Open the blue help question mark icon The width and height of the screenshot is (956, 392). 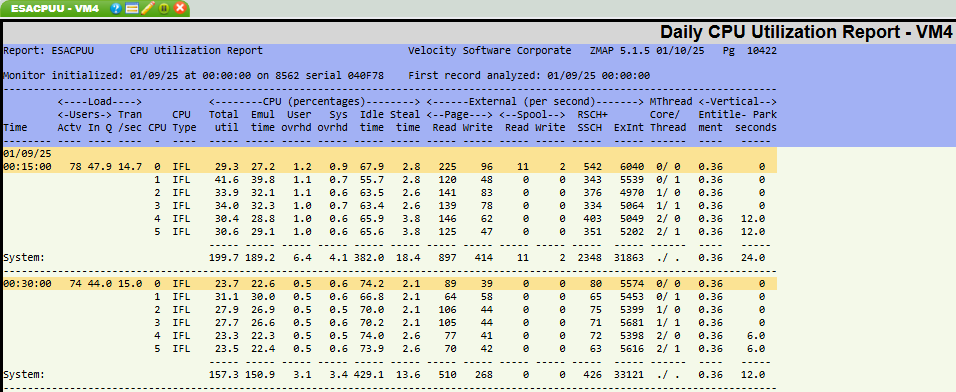(116, 9)
